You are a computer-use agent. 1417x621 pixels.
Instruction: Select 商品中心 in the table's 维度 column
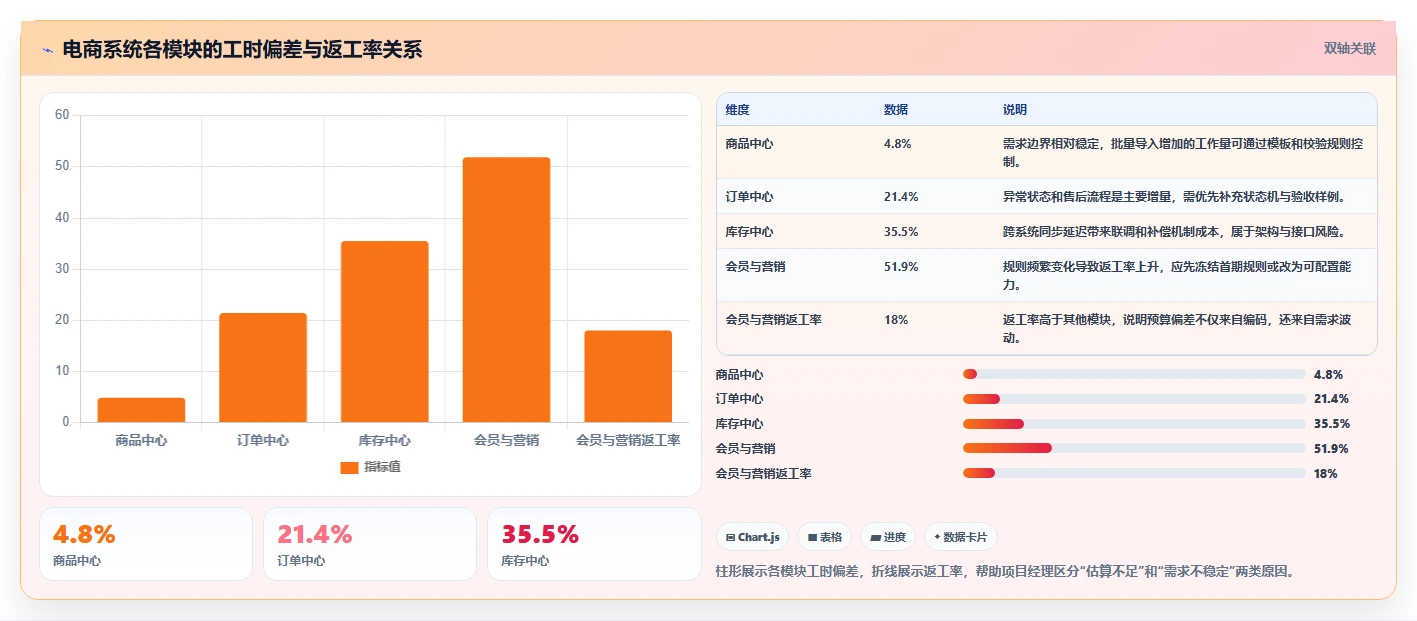point(750,143)
